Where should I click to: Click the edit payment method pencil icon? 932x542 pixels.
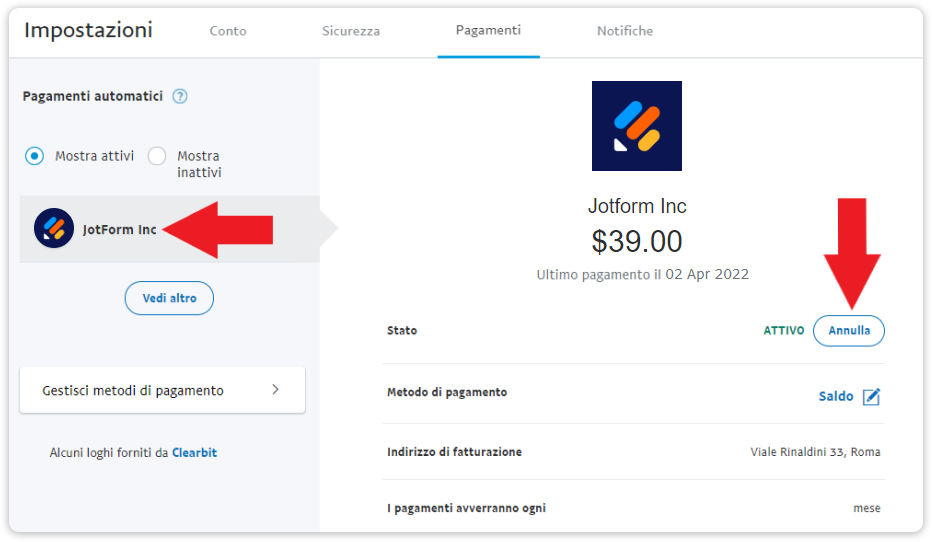click(871, 396)
